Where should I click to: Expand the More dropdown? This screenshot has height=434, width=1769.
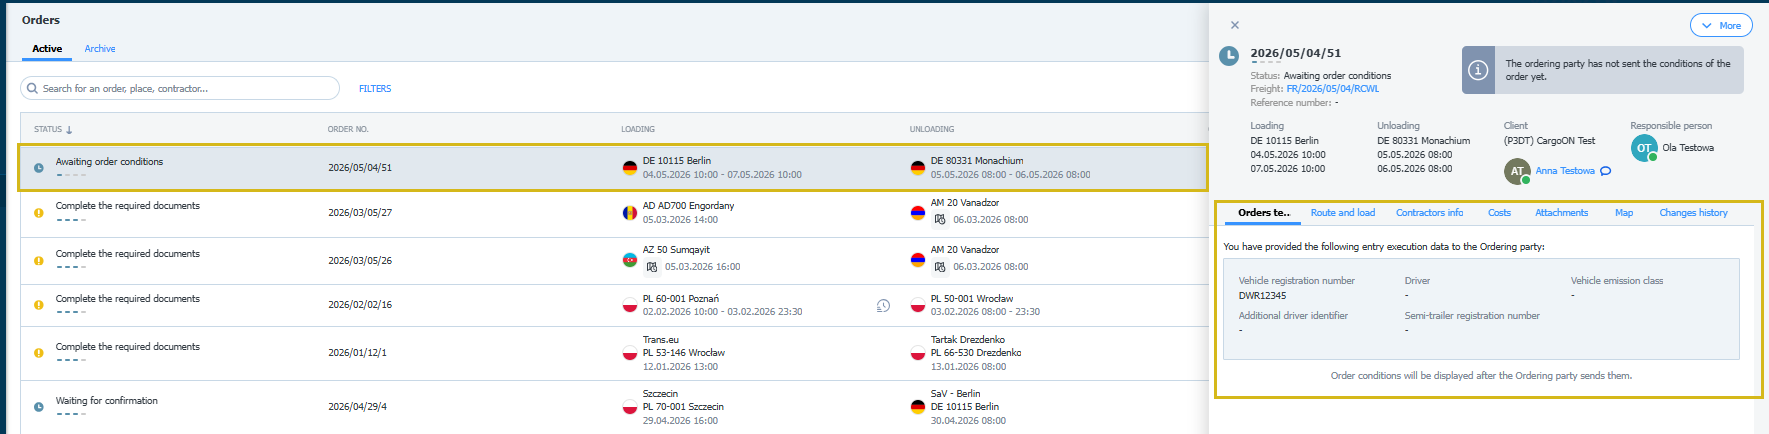point(1721,26)
